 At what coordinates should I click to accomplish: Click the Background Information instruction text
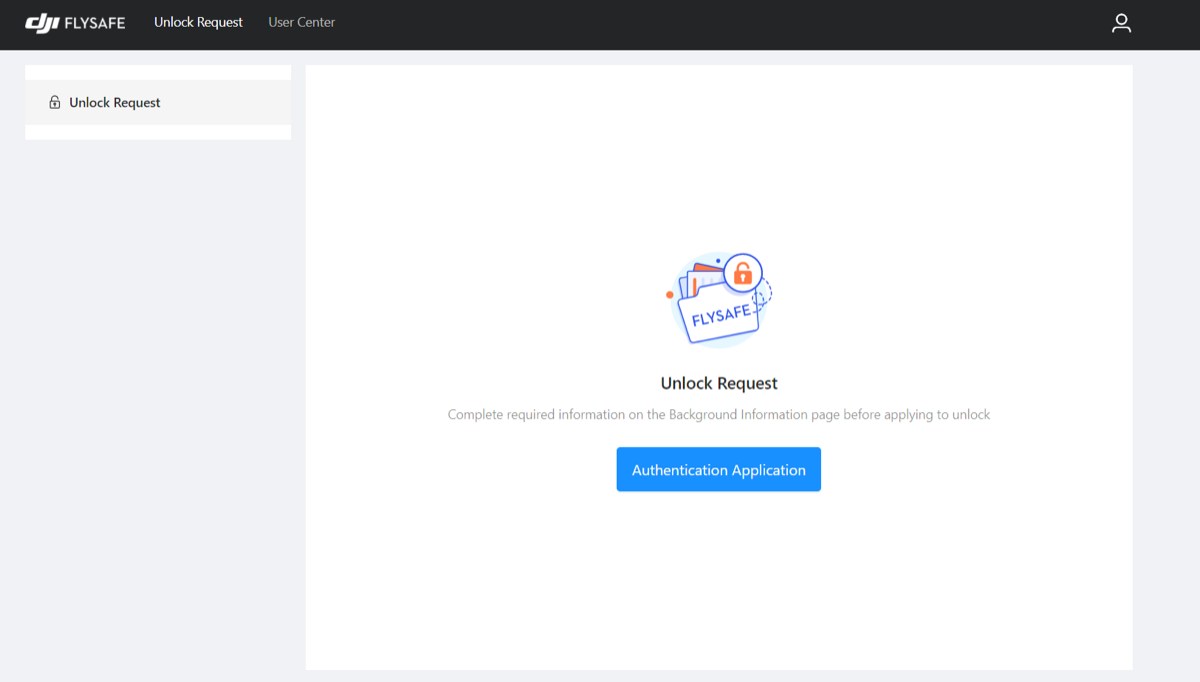click(718, 414)
